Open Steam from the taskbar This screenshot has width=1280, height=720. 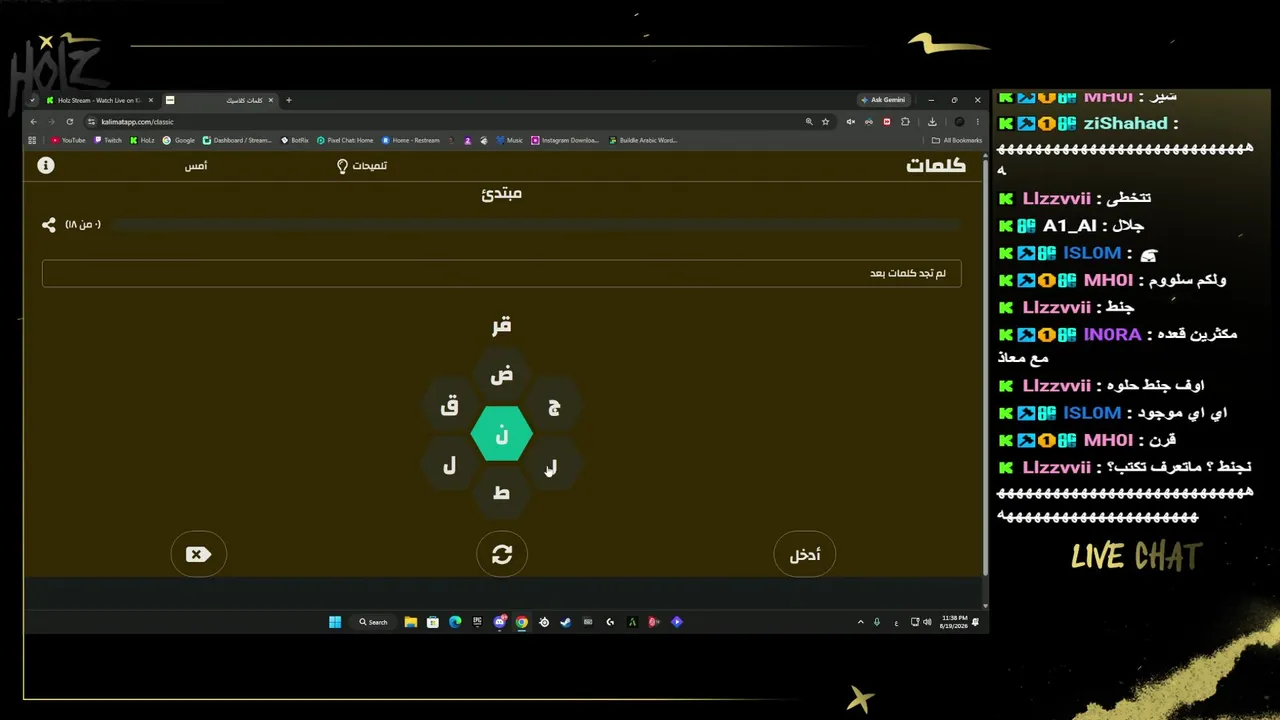click(x=565, y=622)
